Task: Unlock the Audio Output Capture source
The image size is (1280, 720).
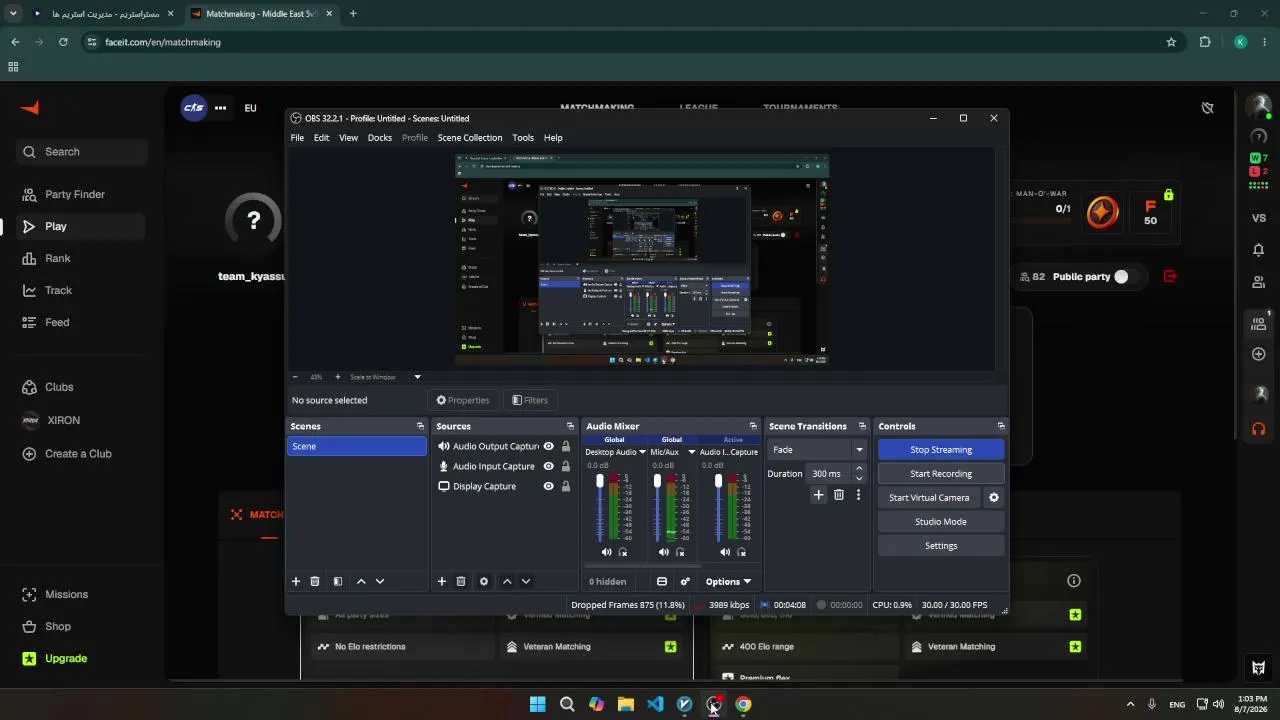Action: tap(566, 446)
